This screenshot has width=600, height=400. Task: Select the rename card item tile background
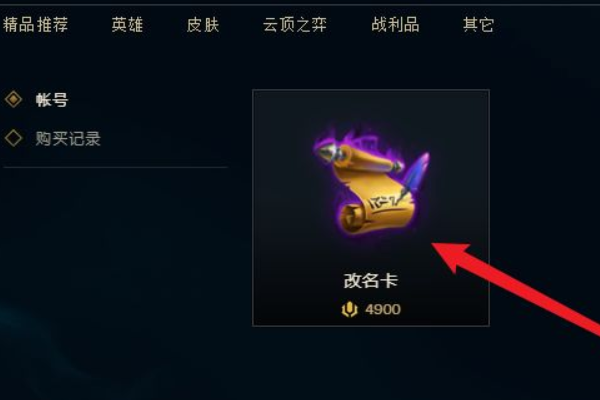(x=371, y=208)
